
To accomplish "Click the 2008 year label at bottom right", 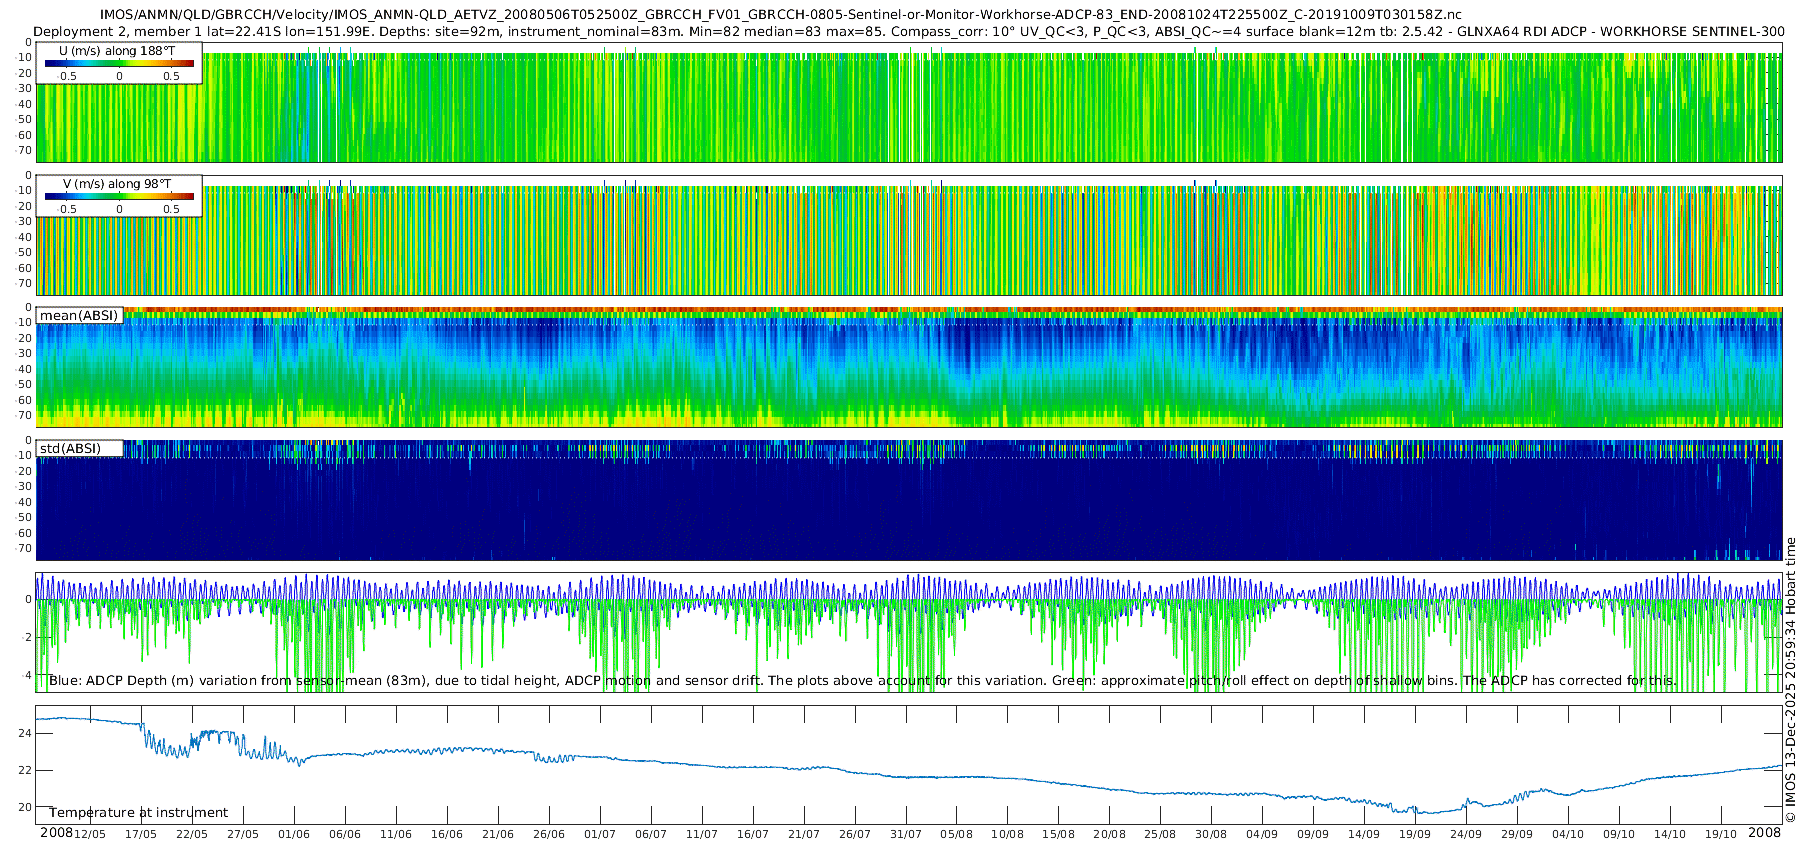I will (1764, 833).
